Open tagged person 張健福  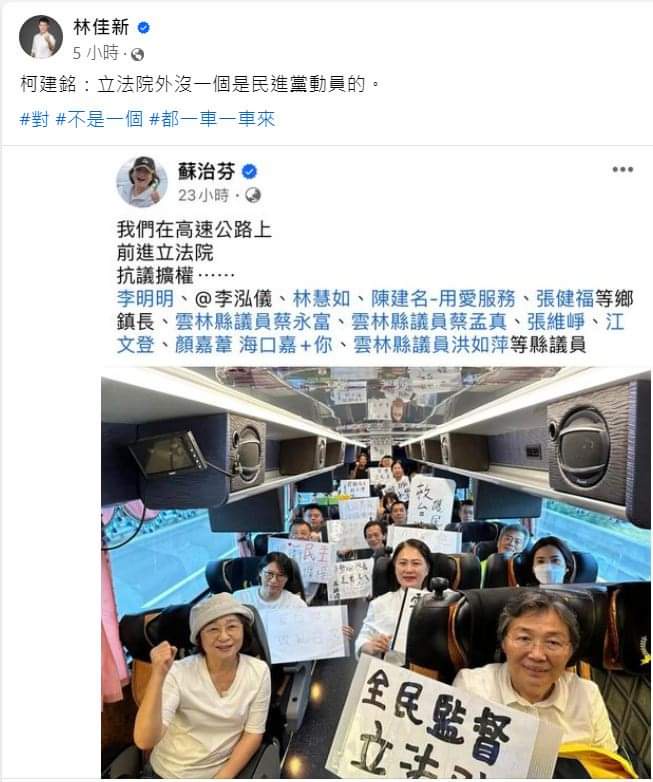tap(565, 299)
